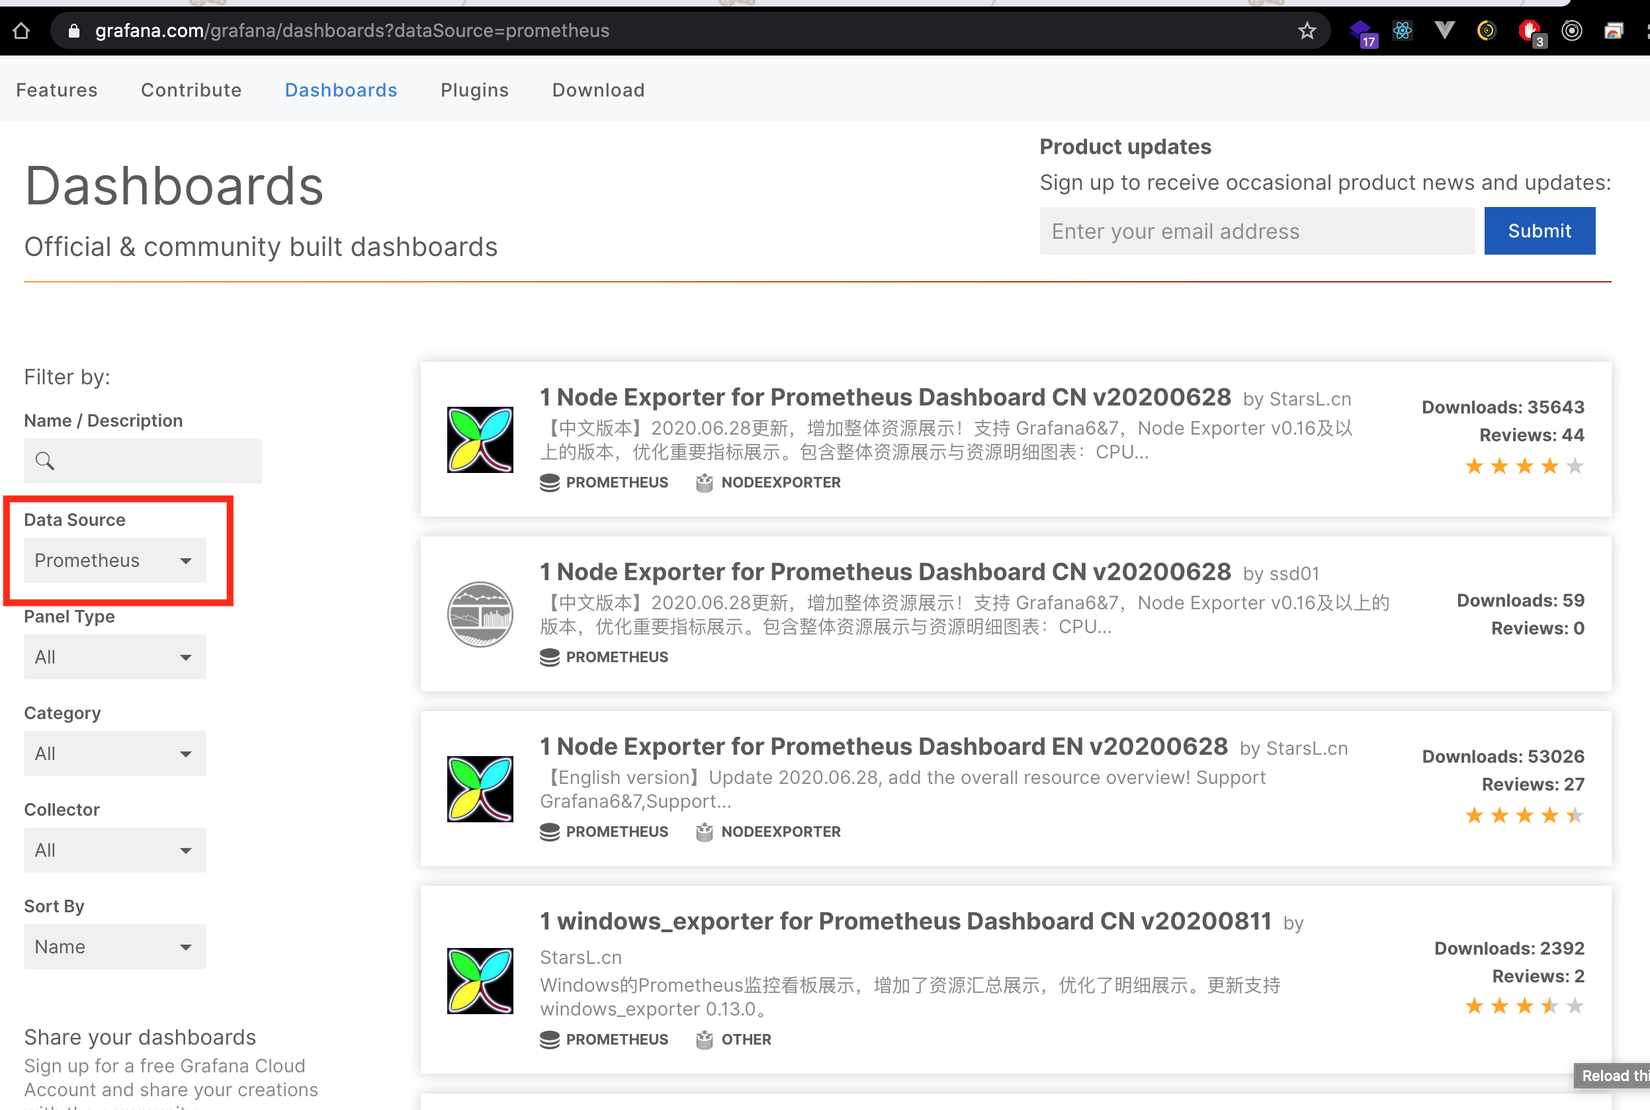Open the purple extension with 17 badge
The width and height of the screenshot is (1650, 1110).
(1362, 32)
